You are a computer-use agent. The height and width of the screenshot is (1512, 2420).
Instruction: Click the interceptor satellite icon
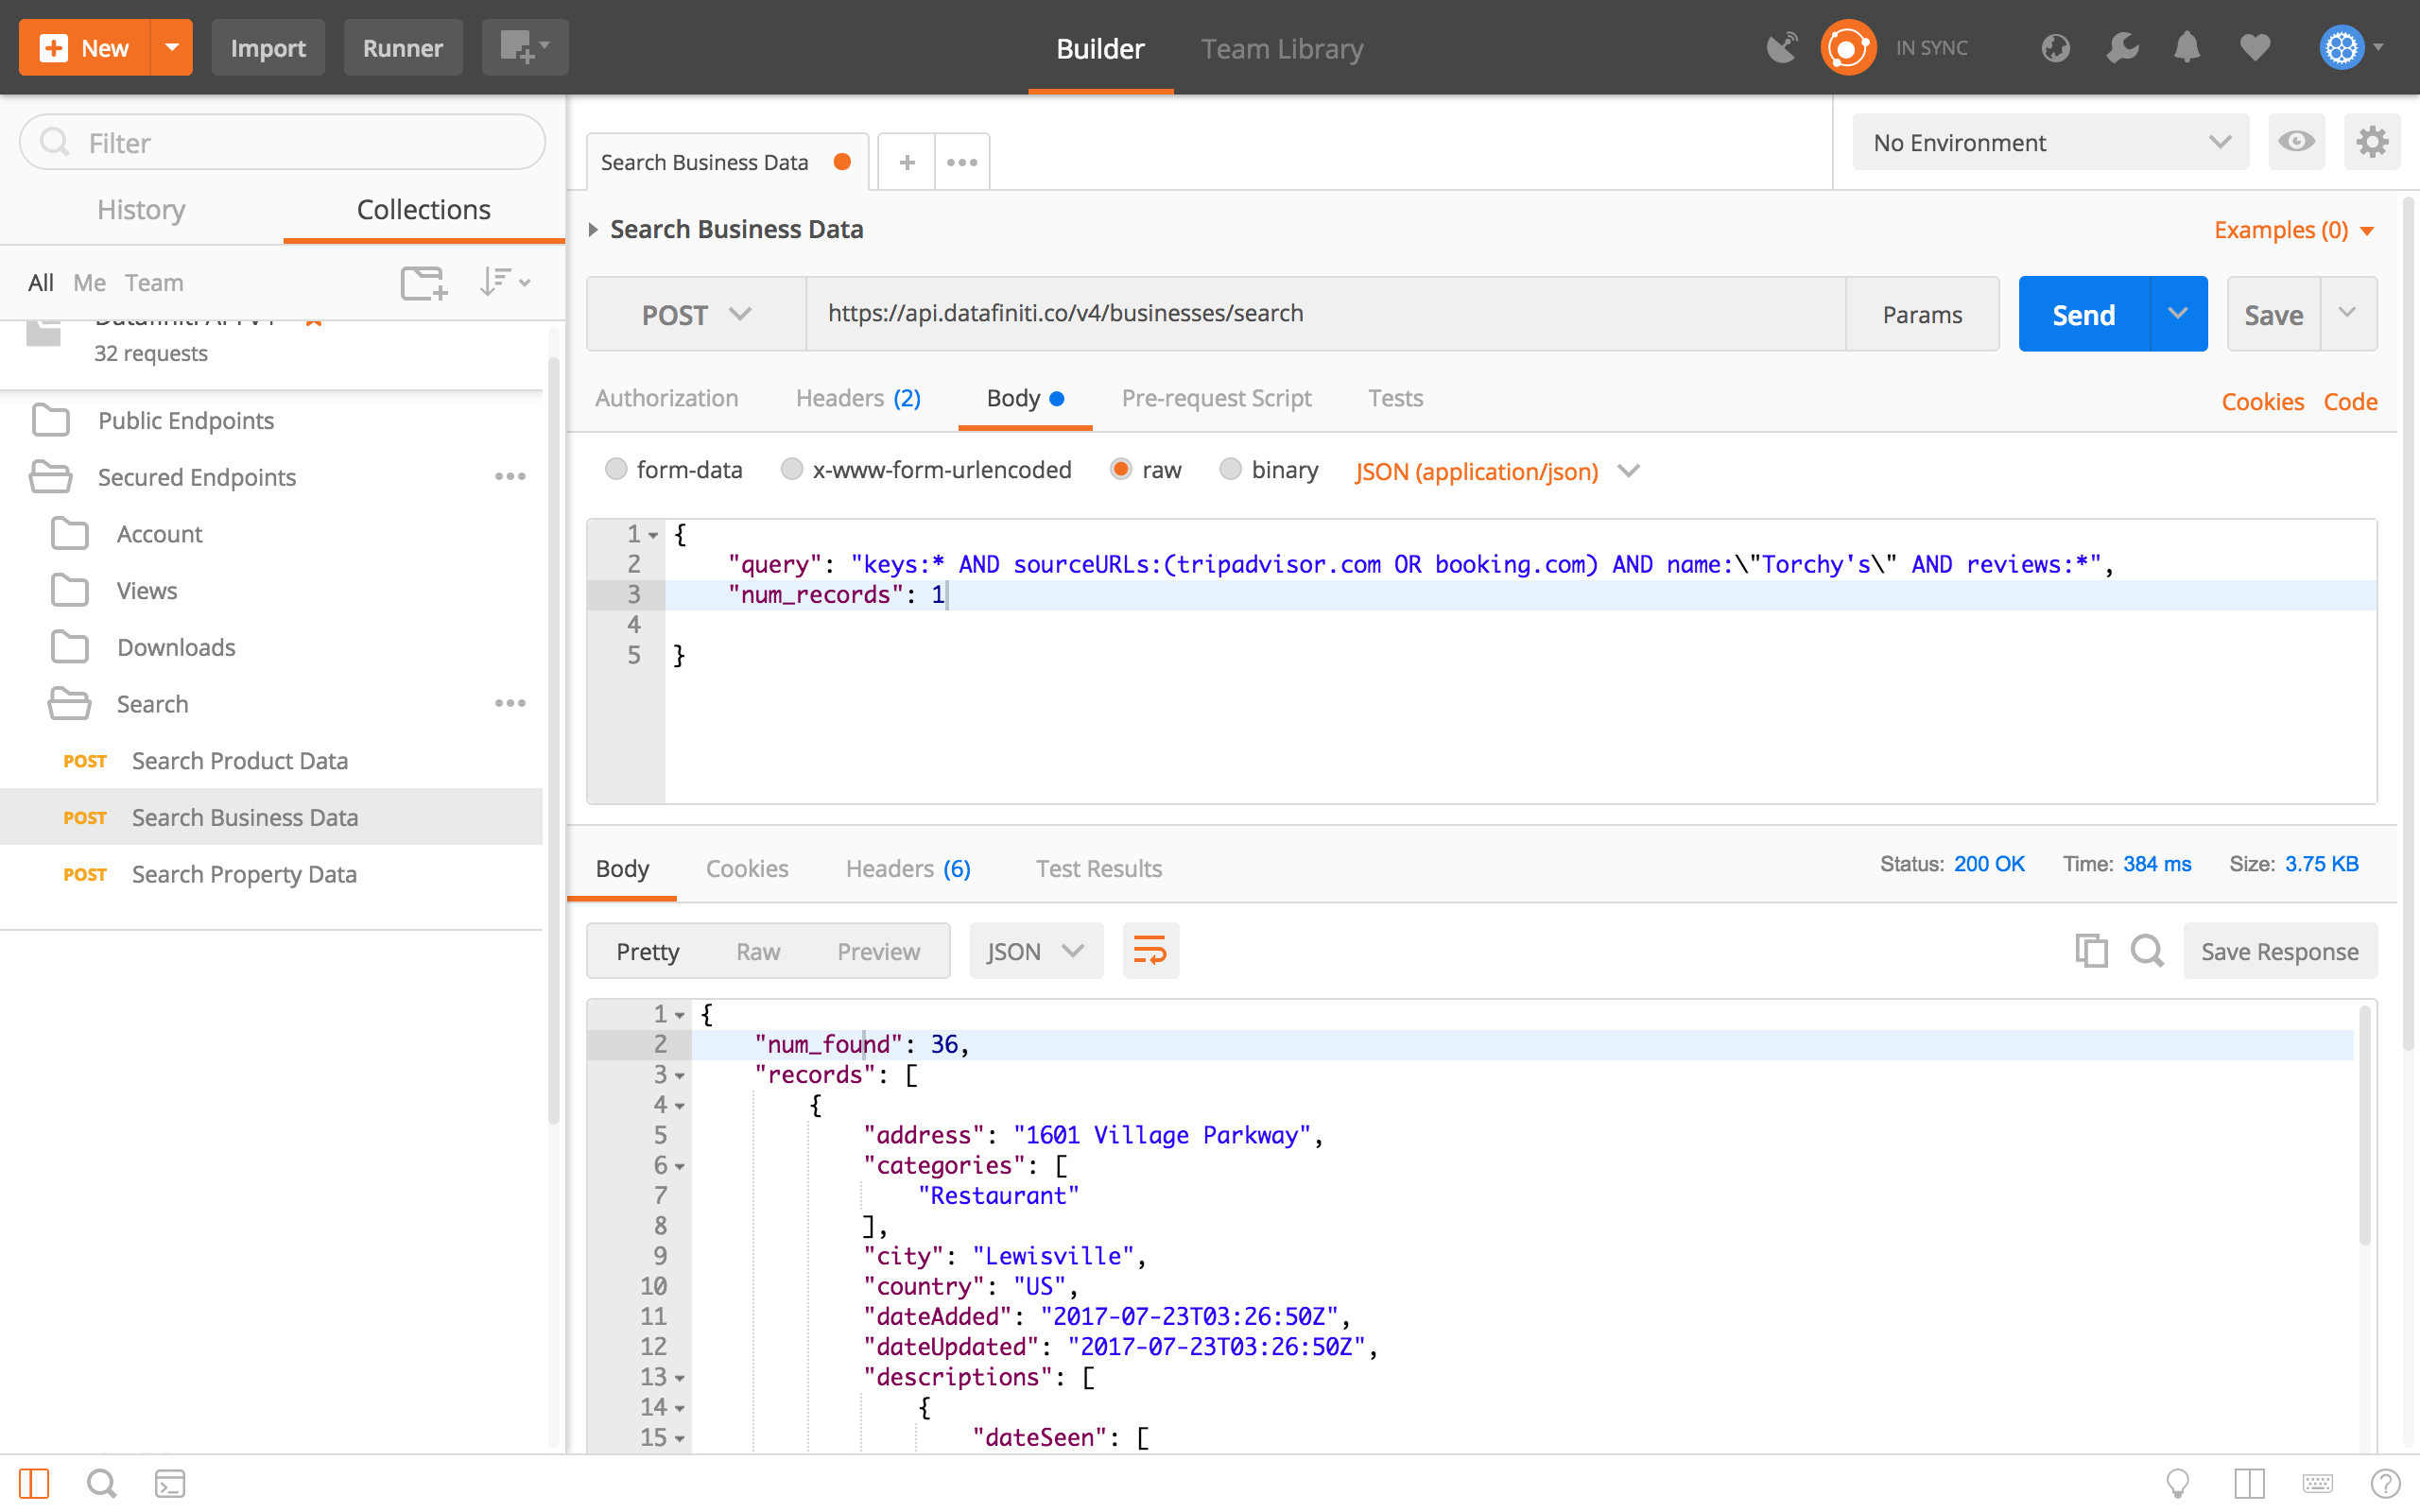click(x=1782, y=47)
